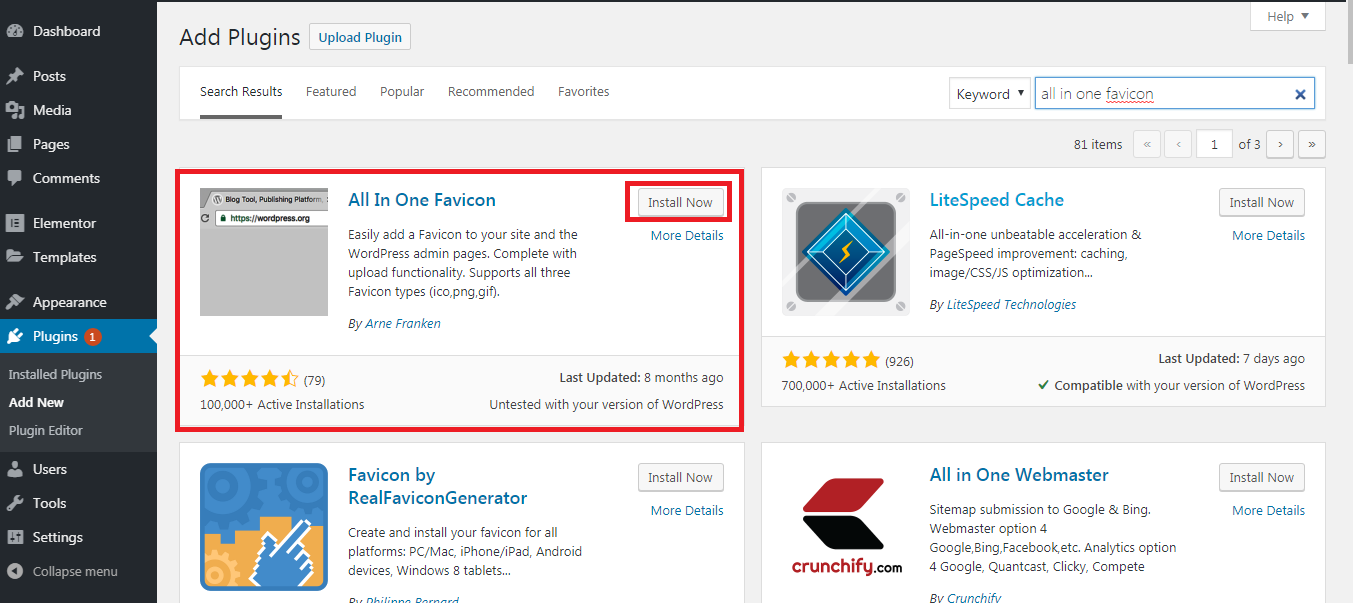Clear search with the X icon
This screenshot has height=603, width=1353.
pyautogui.click(x=1300, y=94)
